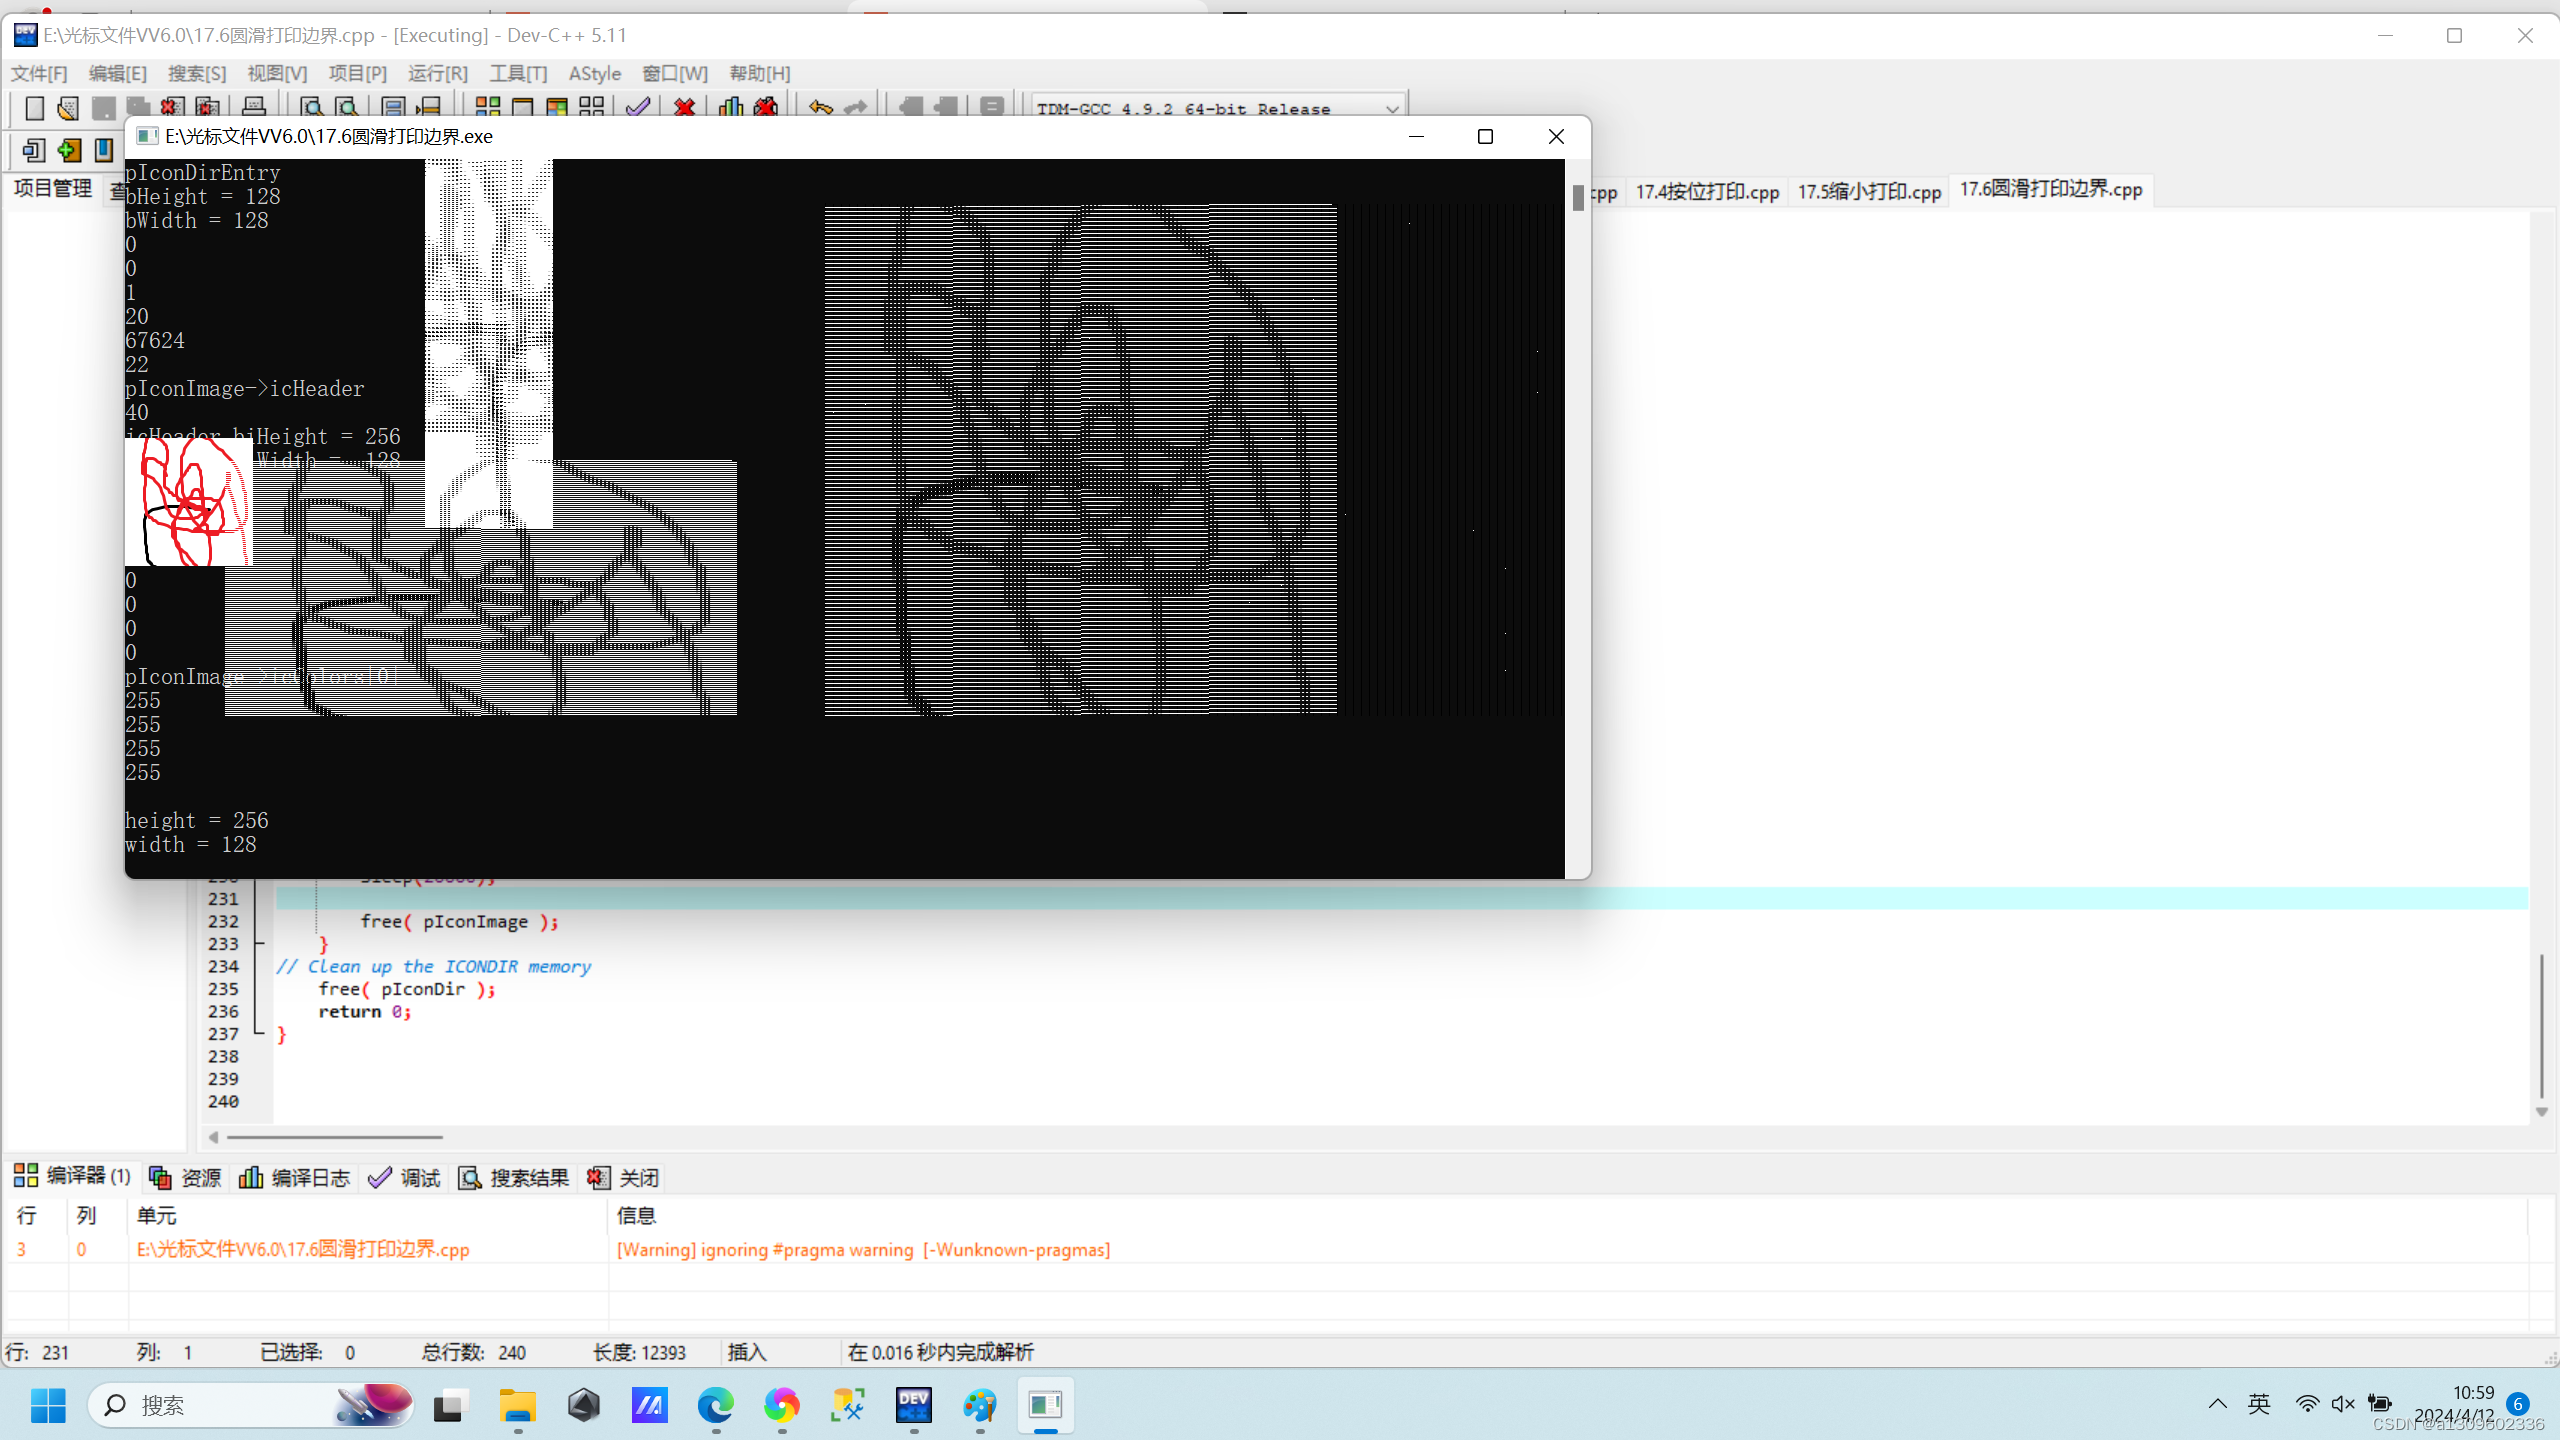Click the Find toolbar icon

[x=311, y=107]
